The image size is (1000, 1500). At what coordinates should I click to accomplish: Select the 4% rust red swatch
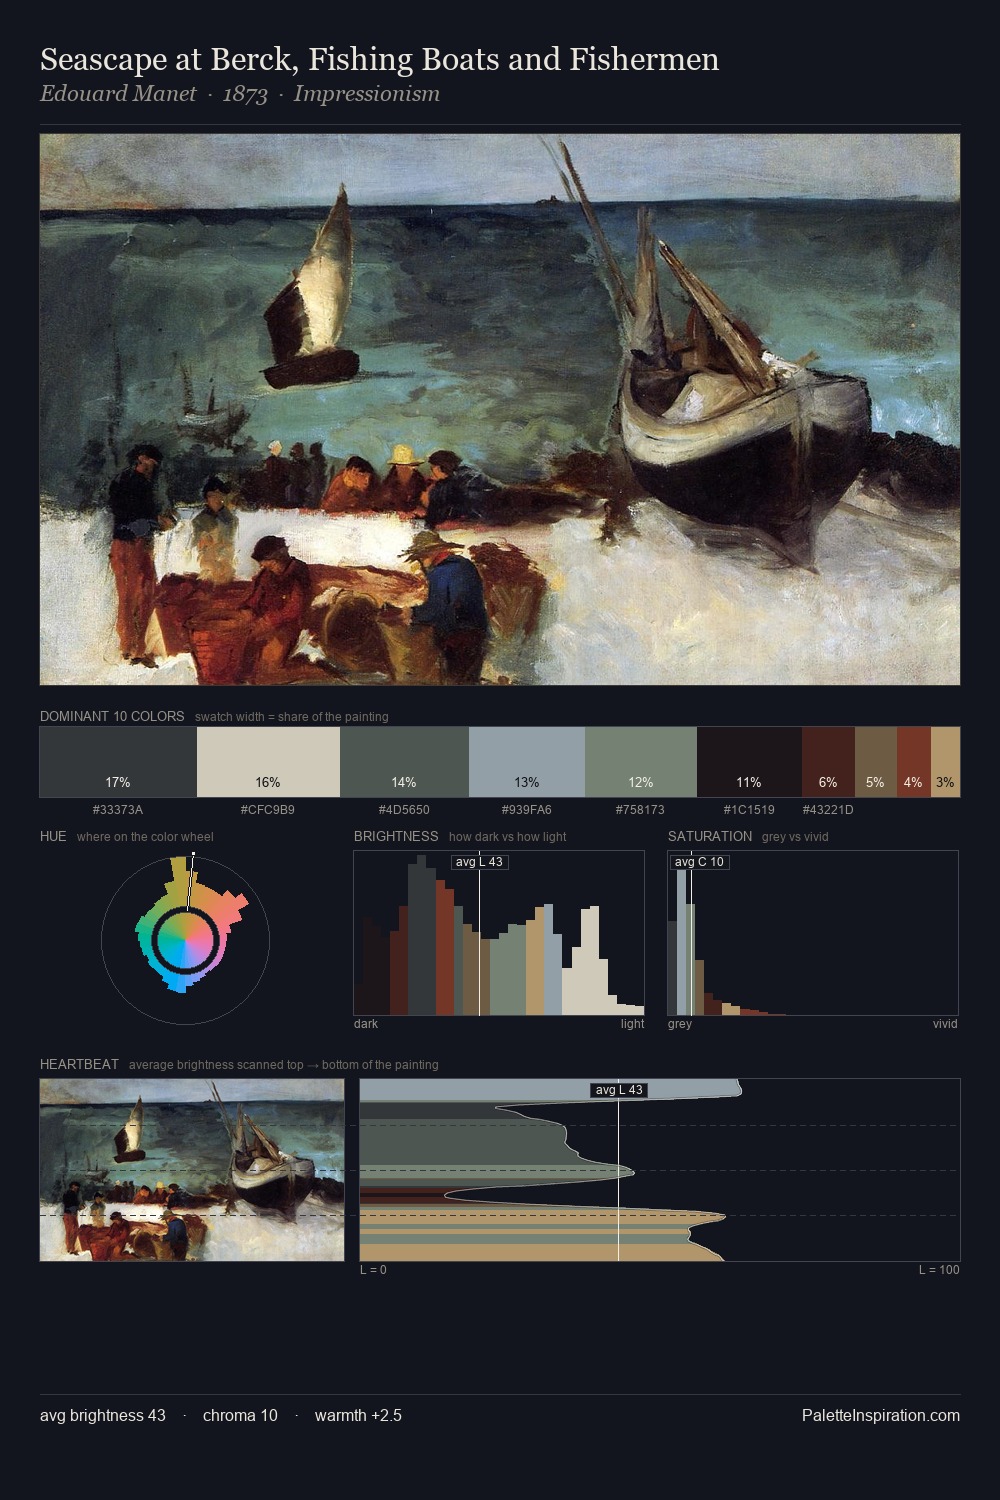tap(914, 762)
